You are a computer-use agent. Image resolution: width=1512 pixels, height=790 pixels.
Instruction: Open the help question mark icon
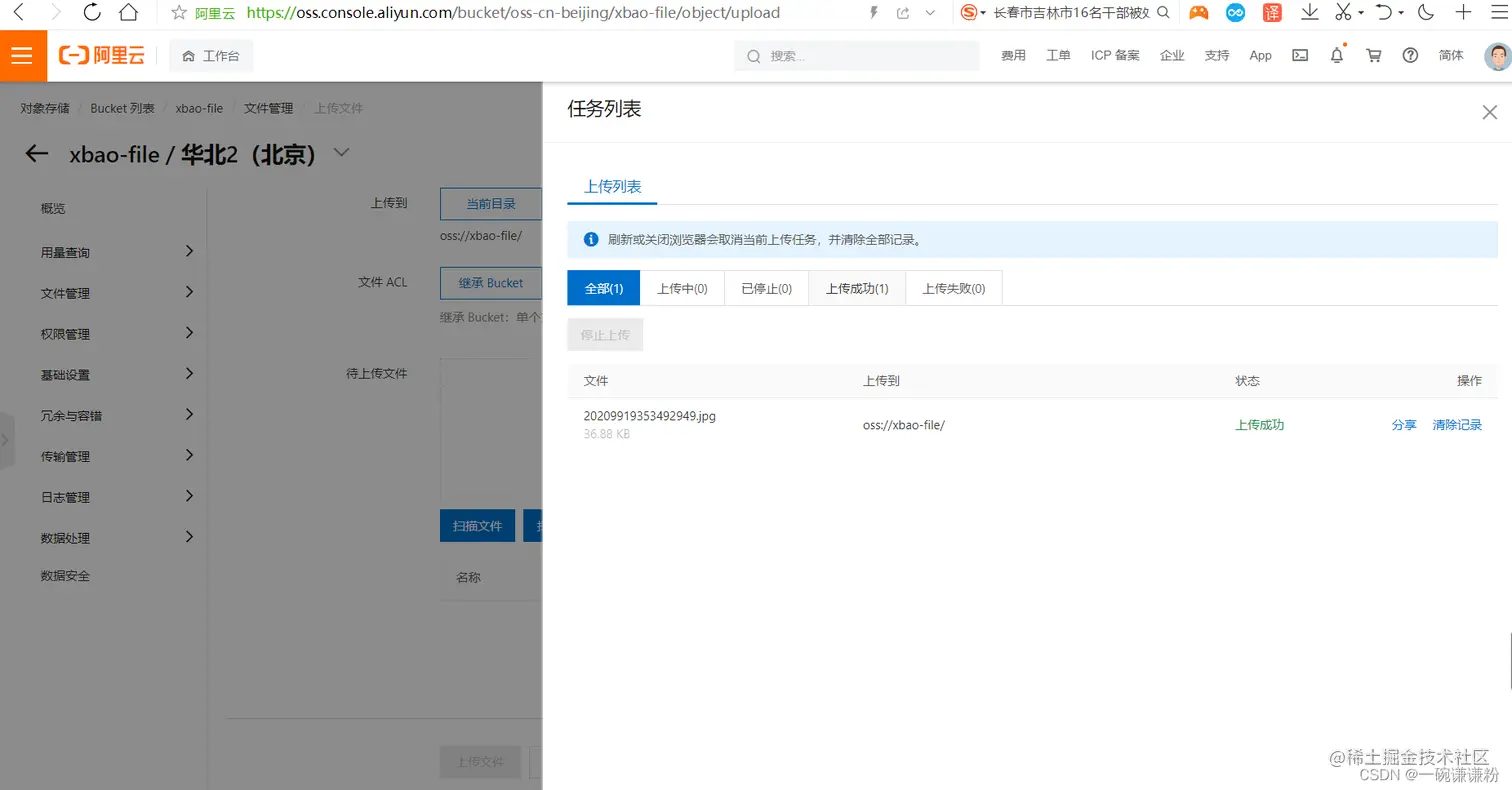coord(1410,56)
